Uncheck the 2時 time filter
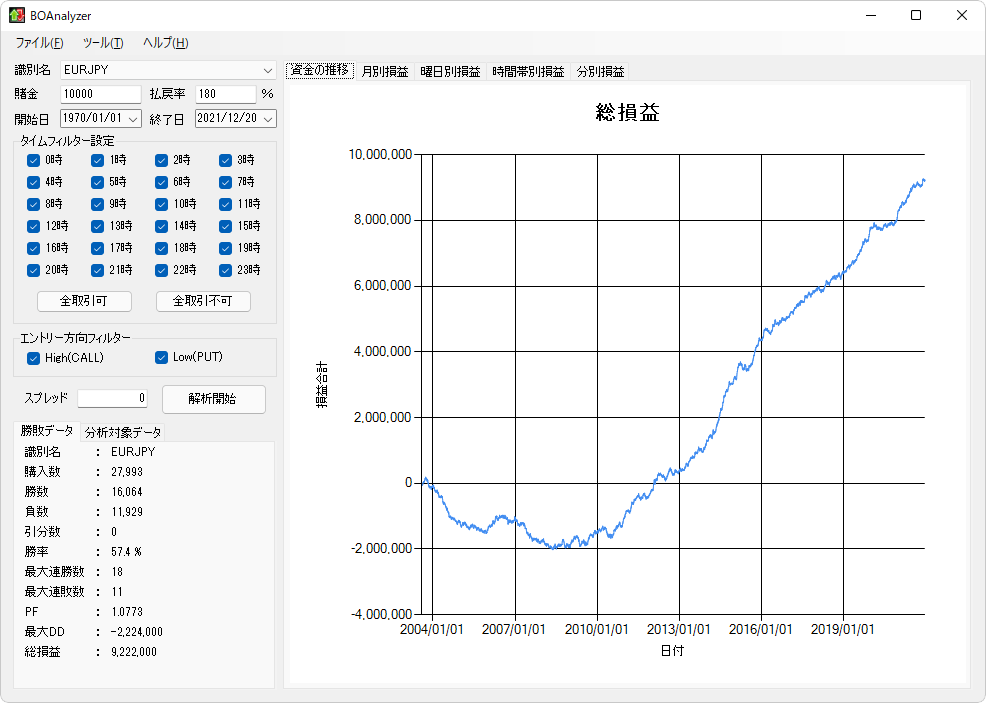 162,160
